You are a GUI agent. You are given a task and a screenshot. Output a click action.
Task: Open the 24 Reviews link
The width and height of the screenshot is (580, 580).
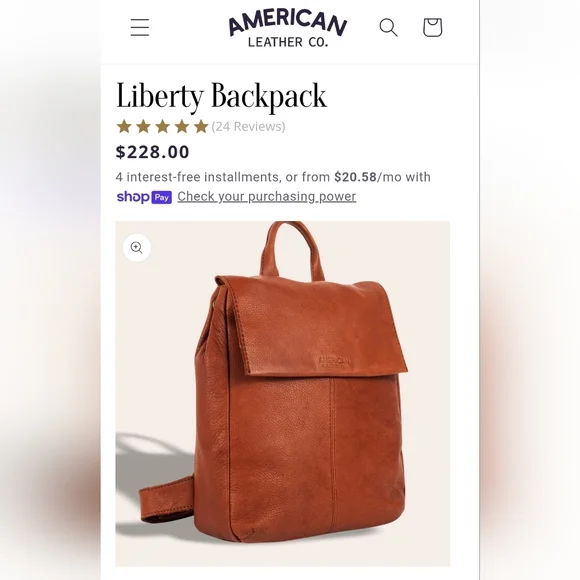248,127
